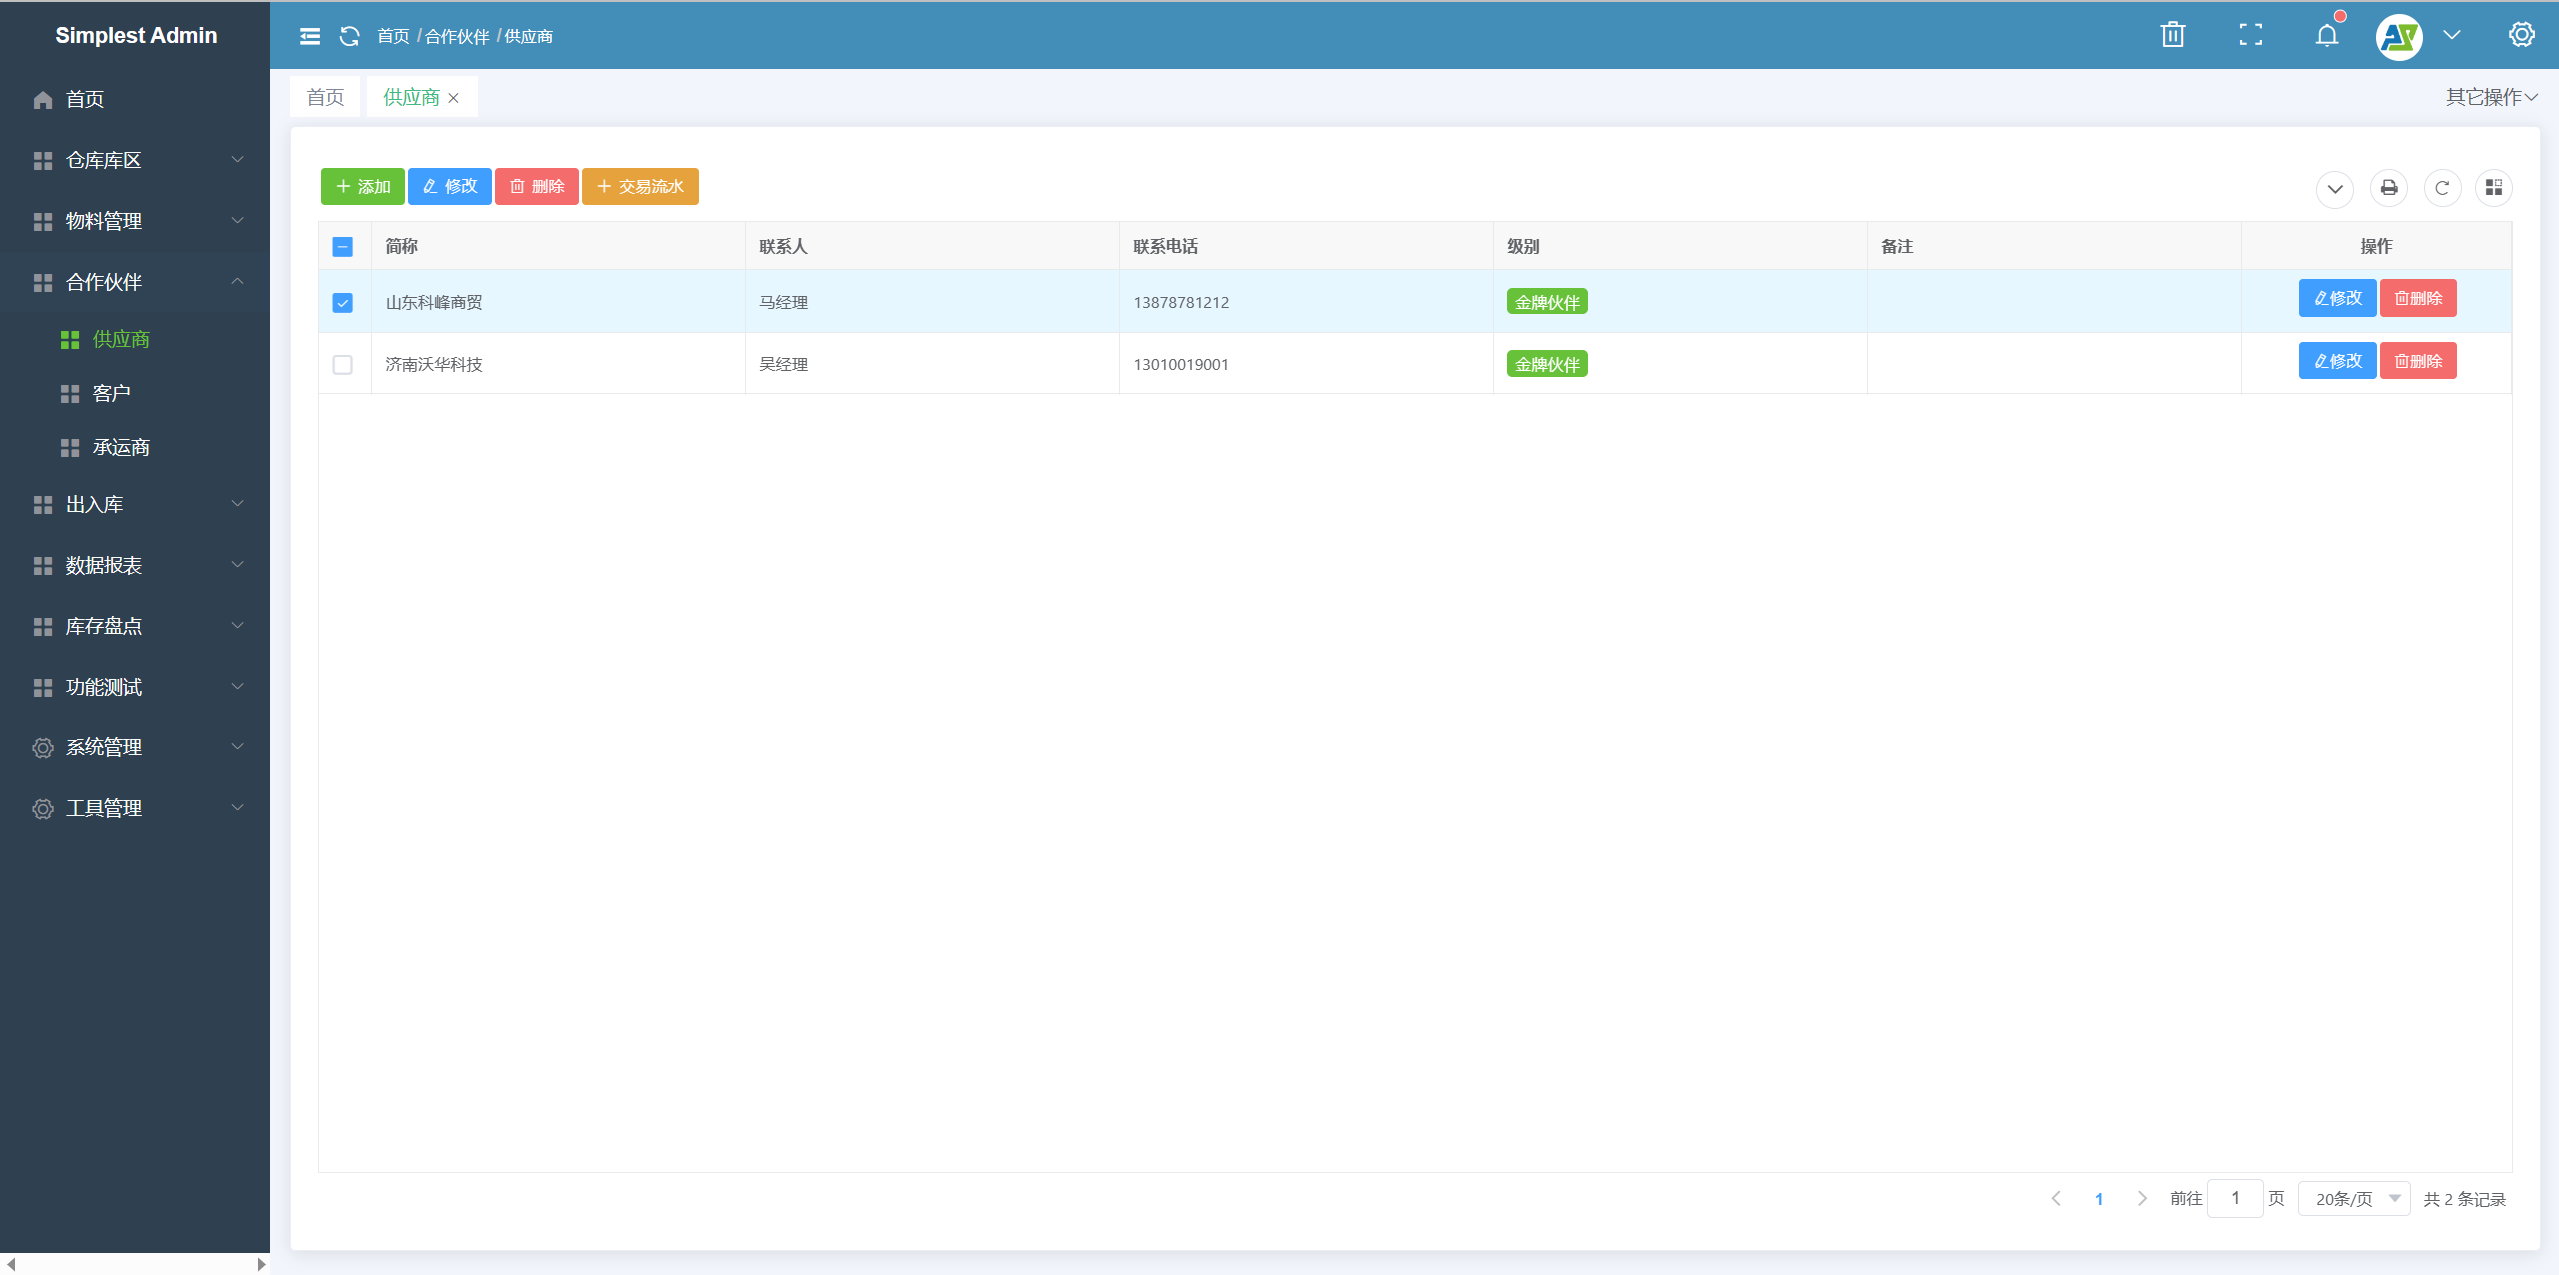Click the green 添加 button
This screenshot has width=2559, height=1275.
362,187
